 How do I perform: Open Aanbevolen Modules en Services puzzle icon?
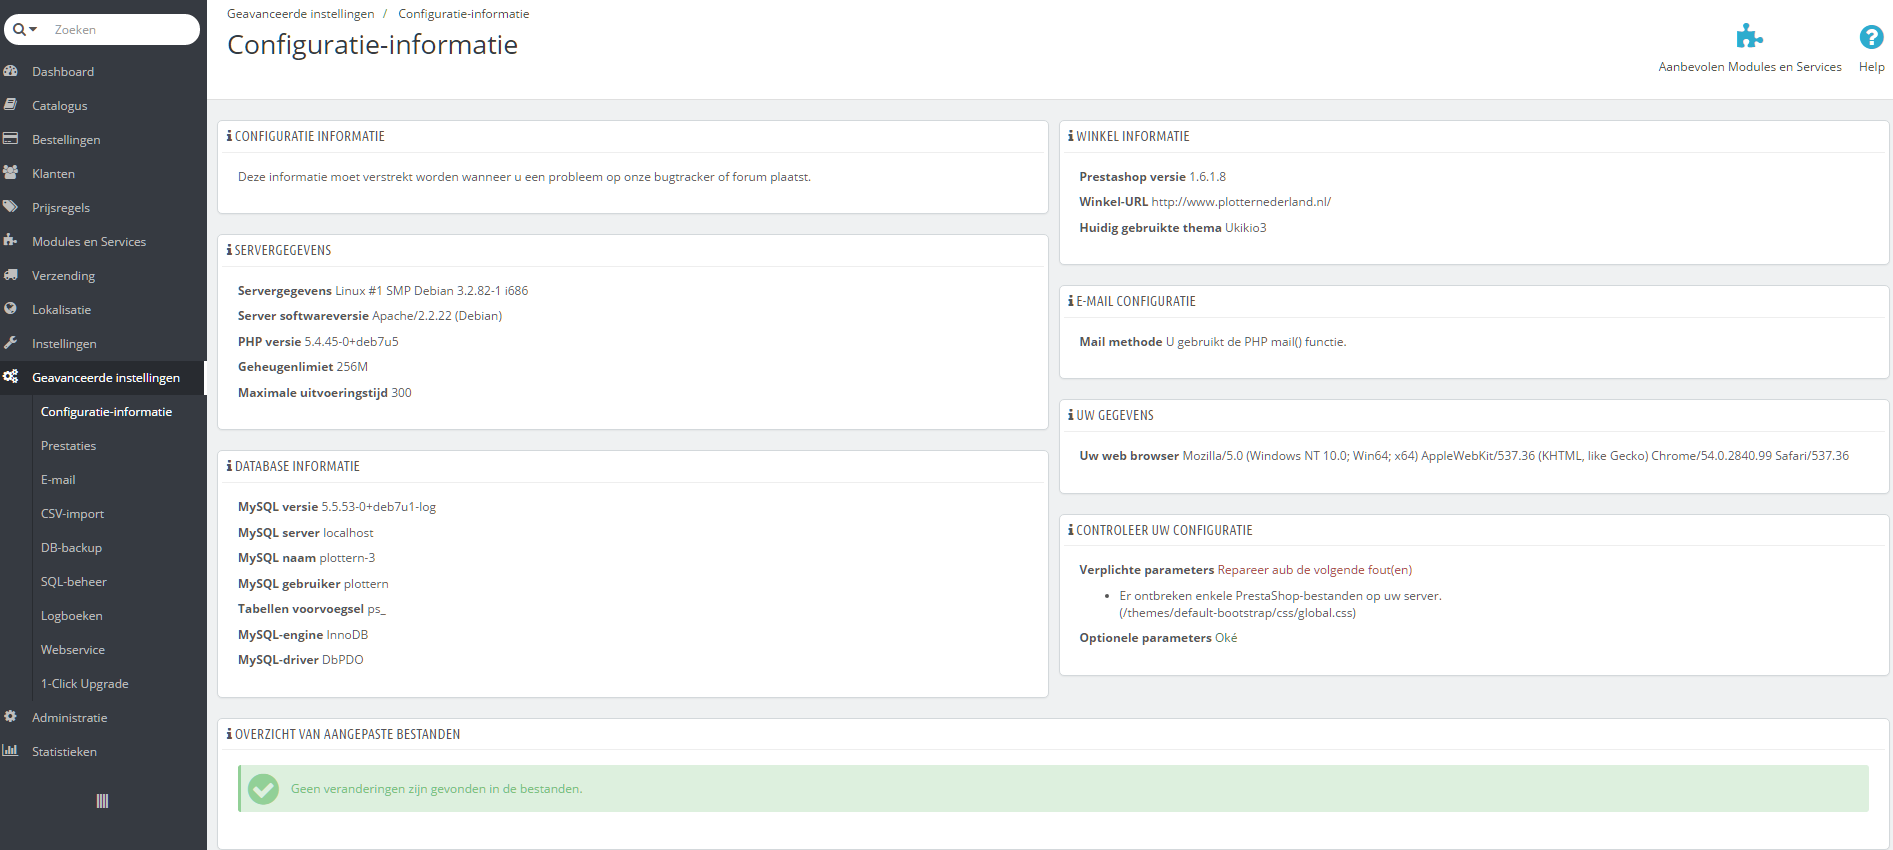tap(1749, 37)
